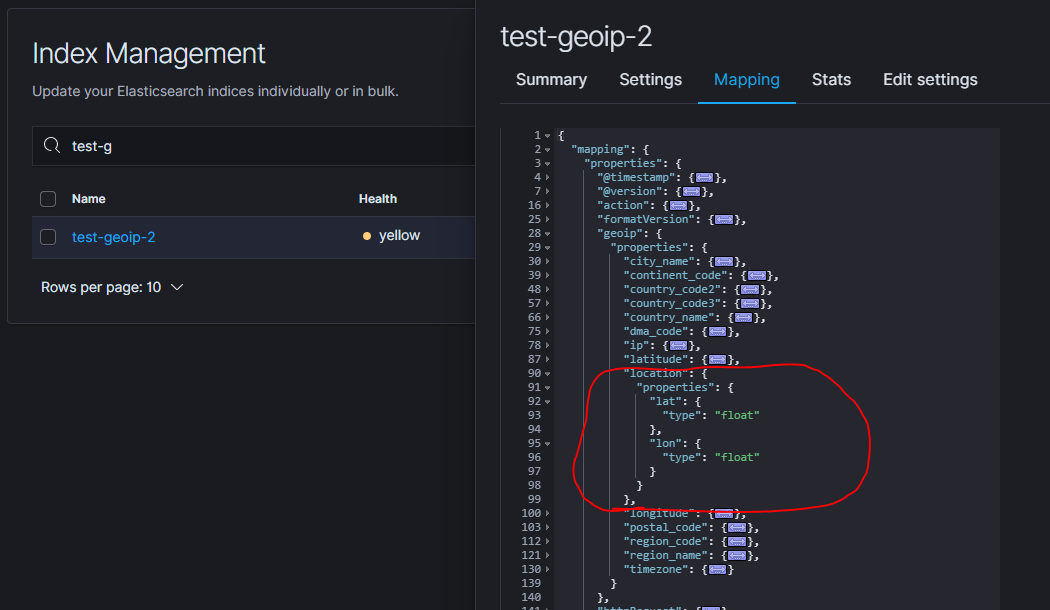Click collapsed placeholder icon after "formatVersion"

[x=724, y=220]
